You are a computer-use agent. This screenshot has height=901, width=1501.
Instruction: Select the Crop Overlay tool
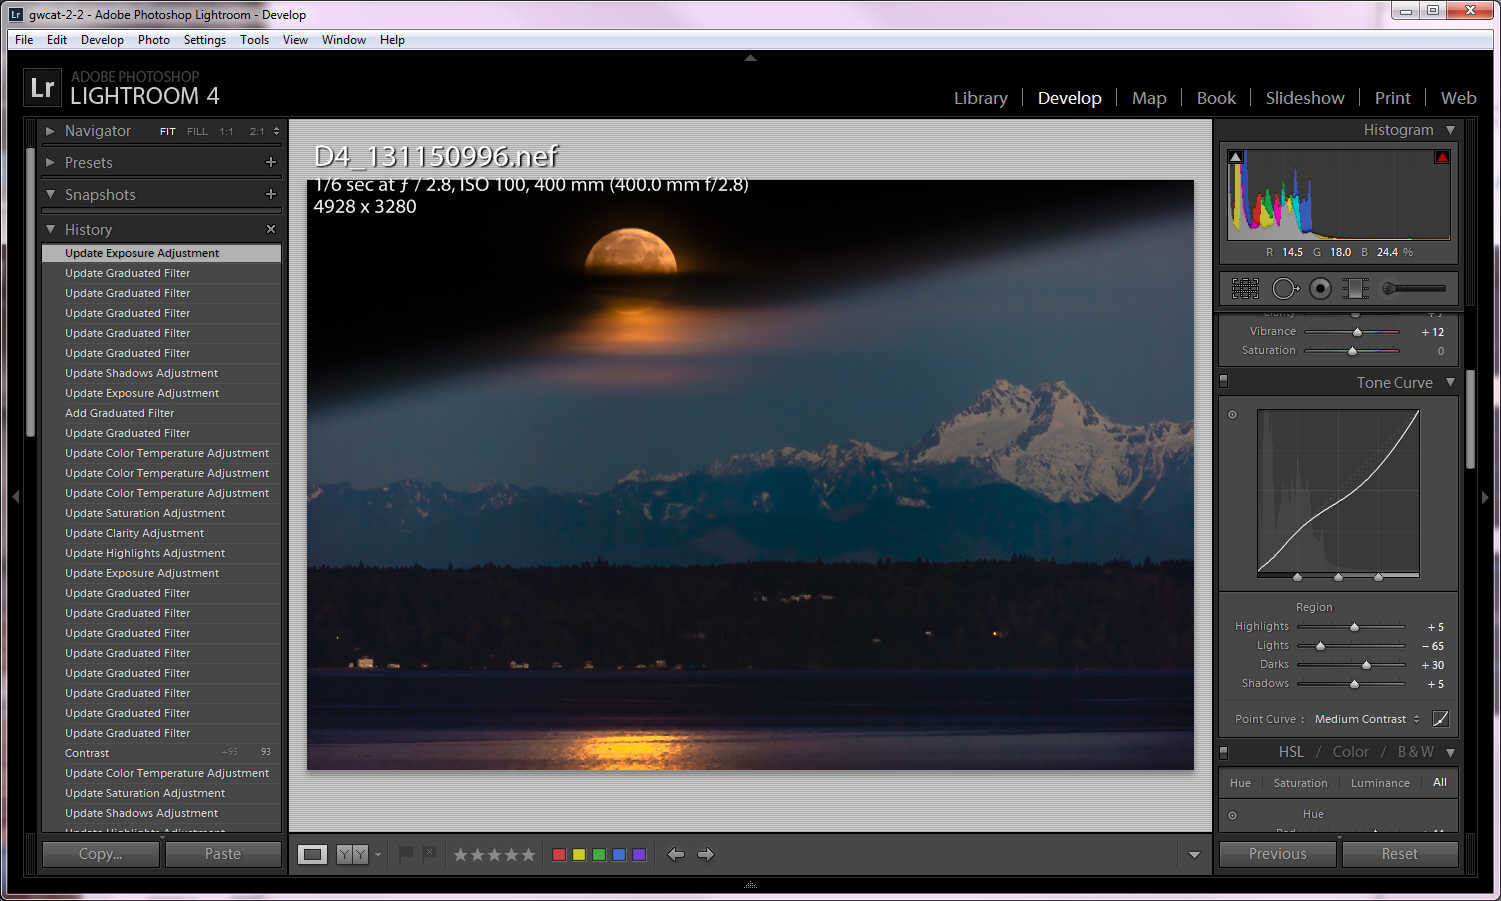(1245, 289)
